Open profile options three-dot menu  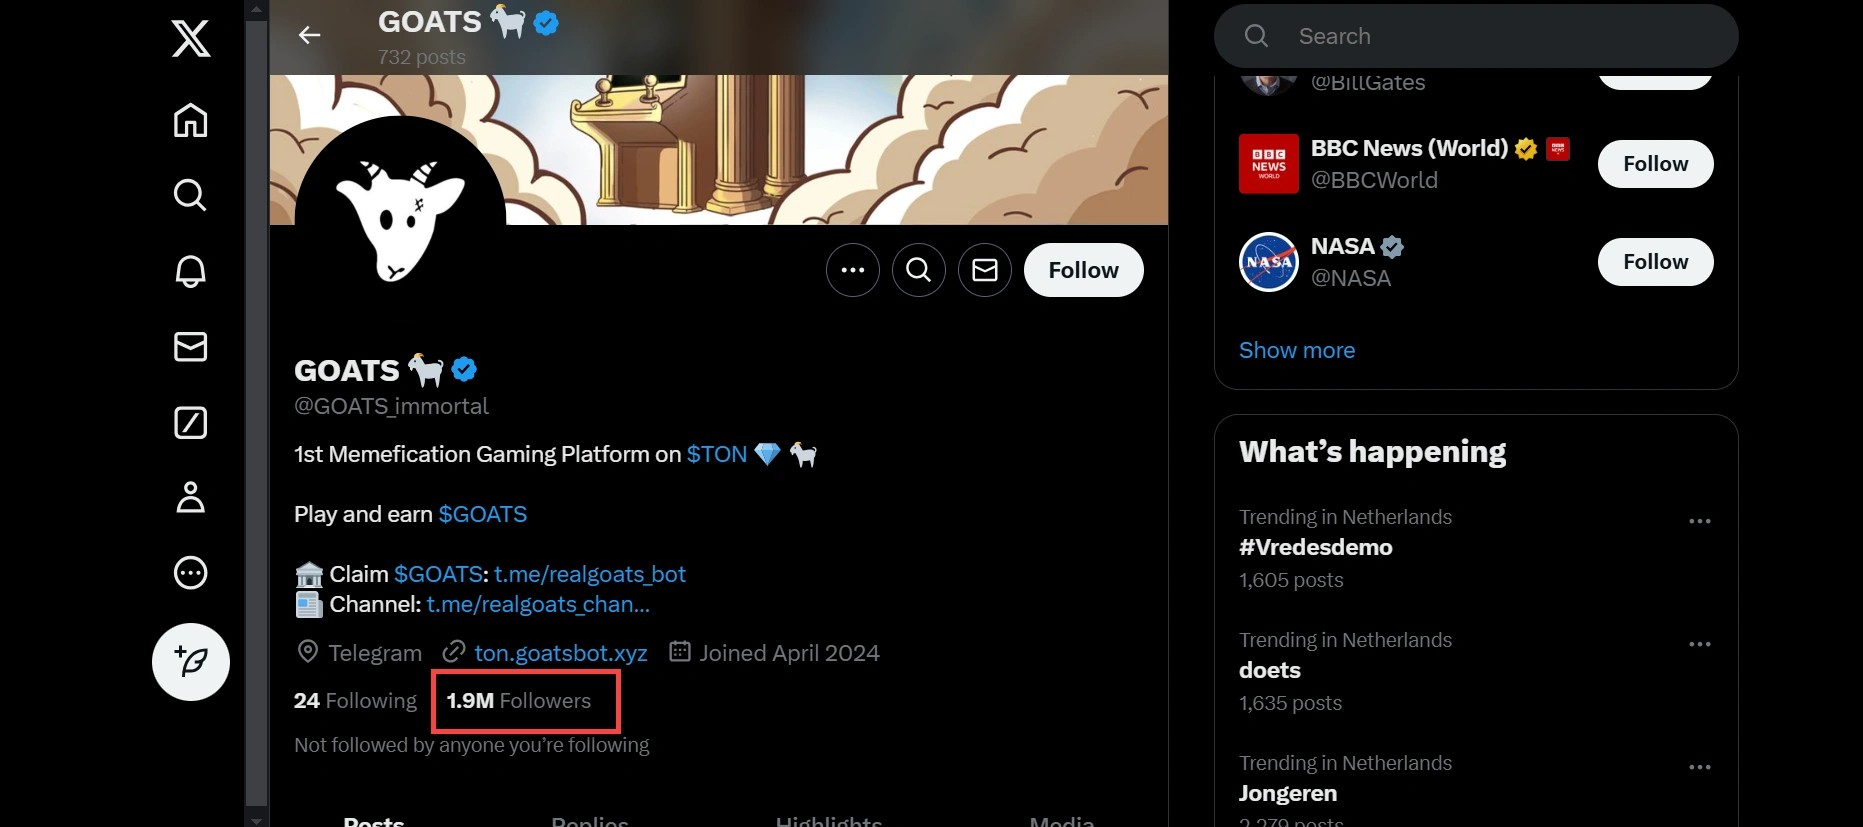pos(852,270)
